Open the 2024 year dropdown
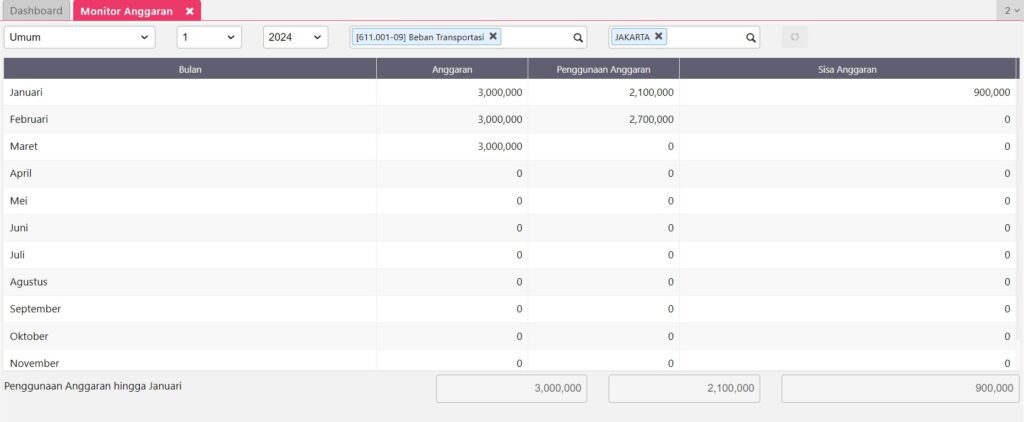The height and width of the screenshot is (422, 1024). tap(295, 37)
